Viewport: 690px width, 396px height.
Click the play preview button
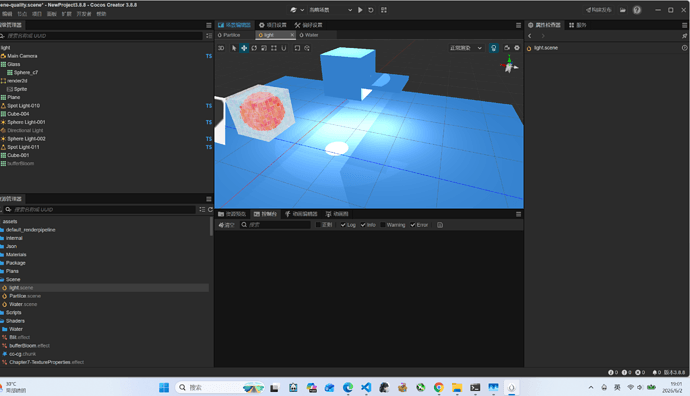click(360, 10)
